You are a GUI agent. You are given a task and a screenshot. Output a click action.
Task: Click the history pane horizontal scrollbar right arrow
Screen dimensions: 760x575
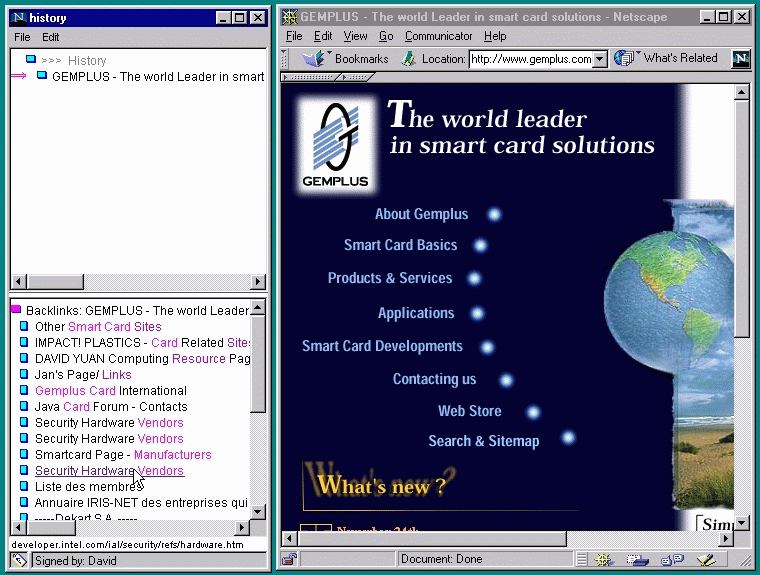(x=258, y=281)
